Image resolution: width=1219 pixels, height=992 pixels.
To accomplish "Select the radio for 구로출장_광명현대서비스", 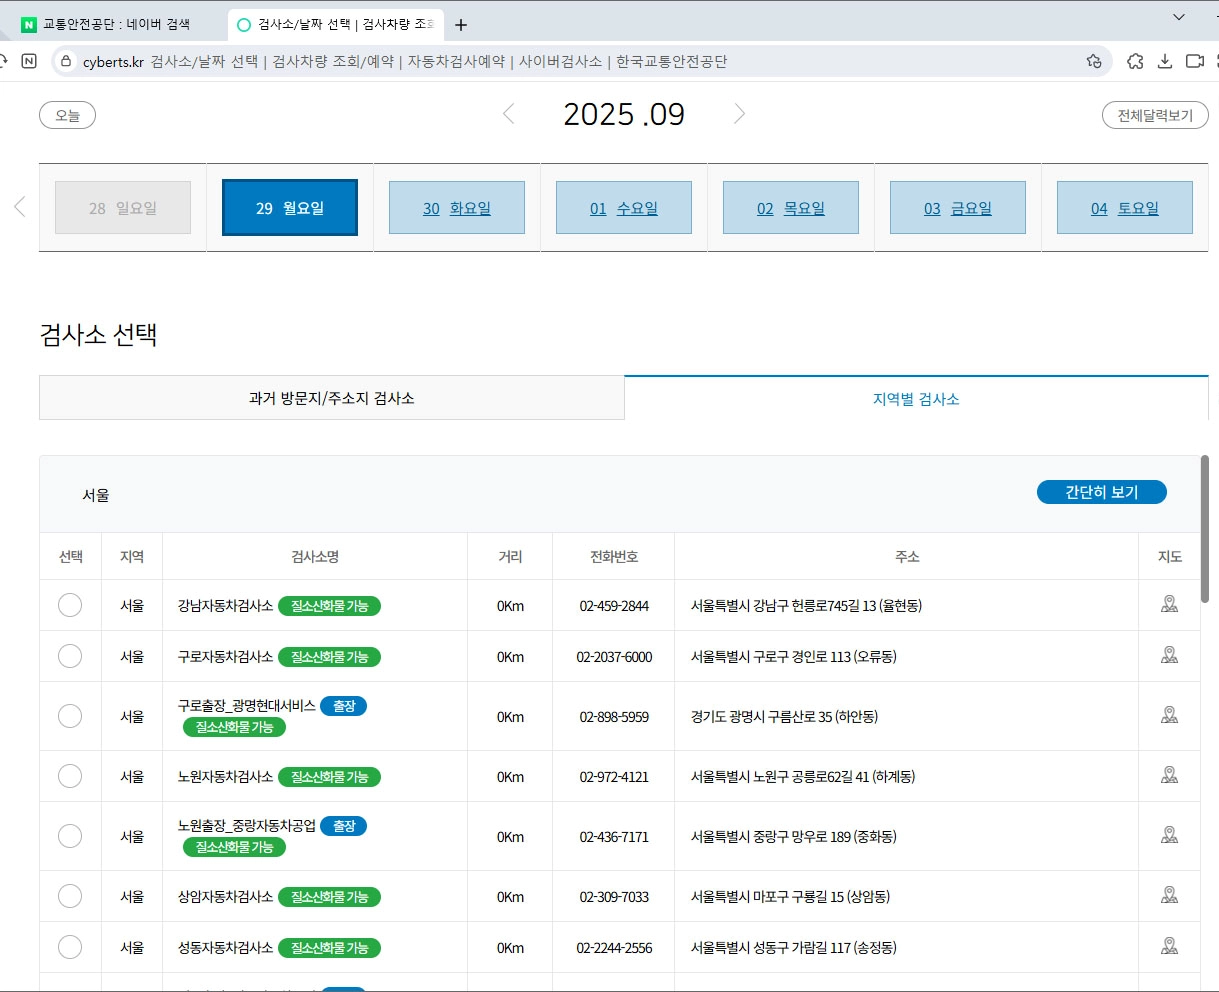I will pyautogui.click(x=70, y=715).
